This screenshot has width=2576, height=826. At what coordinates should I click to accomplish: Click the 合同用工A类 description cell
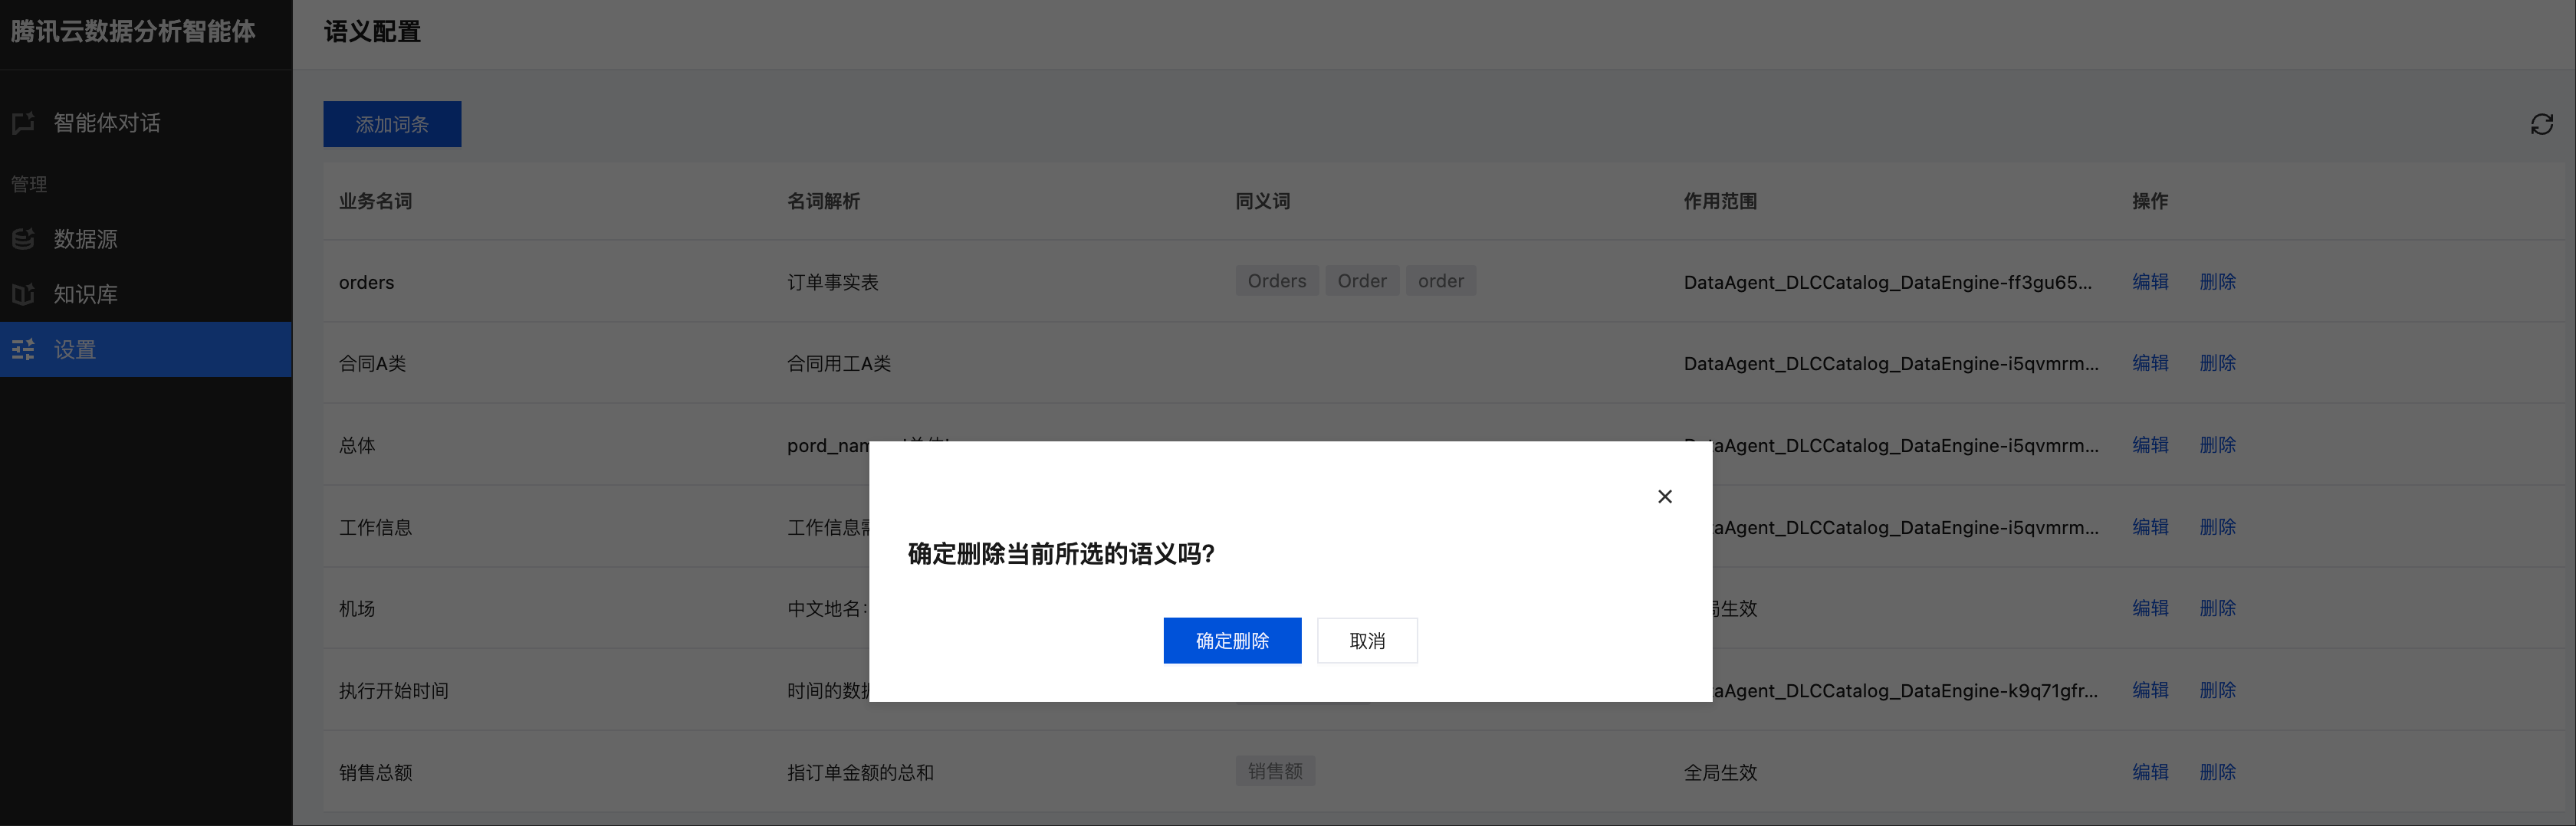point(839,363)
